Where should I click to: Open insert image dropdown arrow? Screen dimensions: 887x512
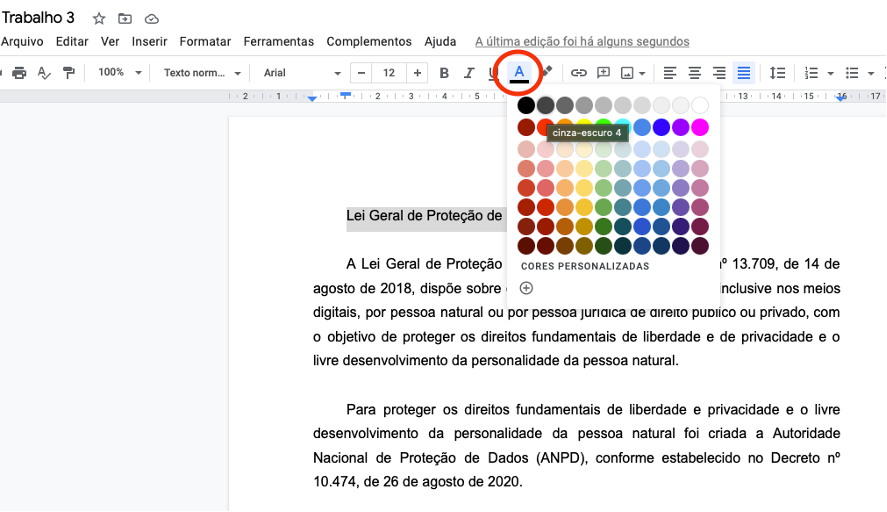(642, 73)
